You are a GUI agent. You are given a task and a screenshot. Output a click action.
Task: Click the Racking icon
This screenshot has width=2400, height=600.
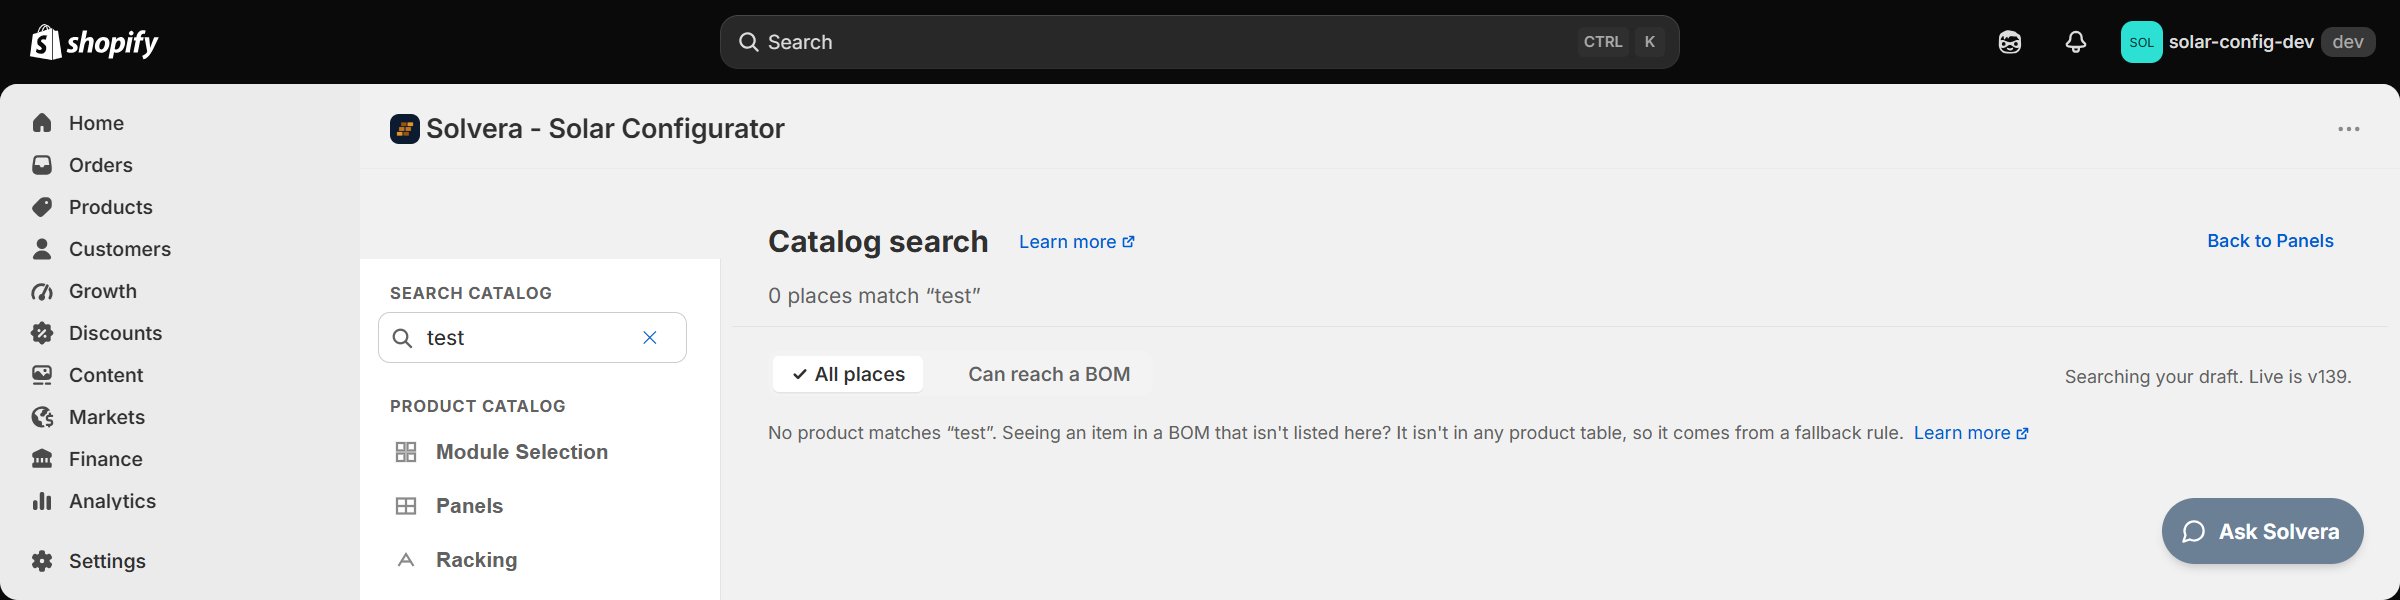click(406, 560)
